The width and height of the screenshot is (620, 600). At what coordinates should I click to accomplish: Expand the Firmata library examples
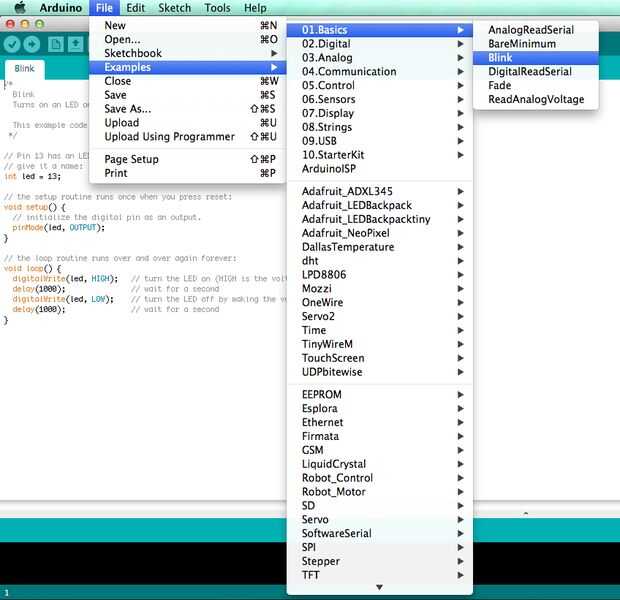[379, 436]
